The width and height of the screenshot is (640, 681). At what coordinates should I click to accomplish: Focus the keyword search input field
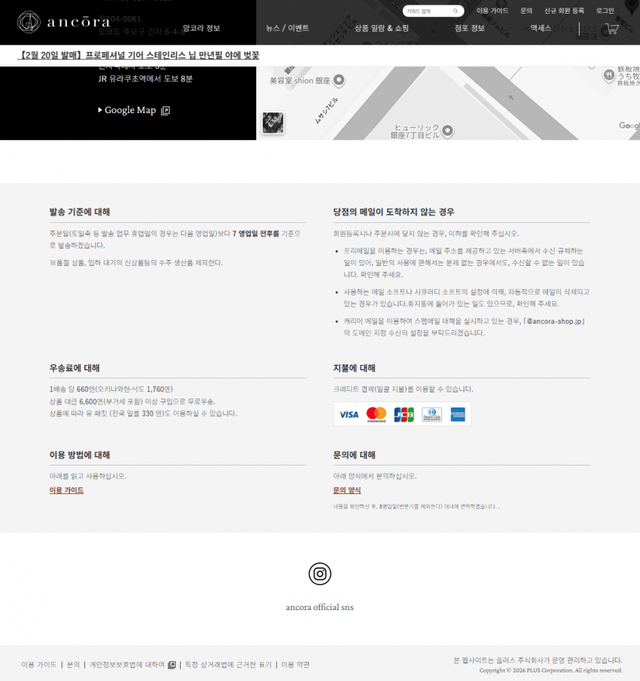[x=425, y=11]
